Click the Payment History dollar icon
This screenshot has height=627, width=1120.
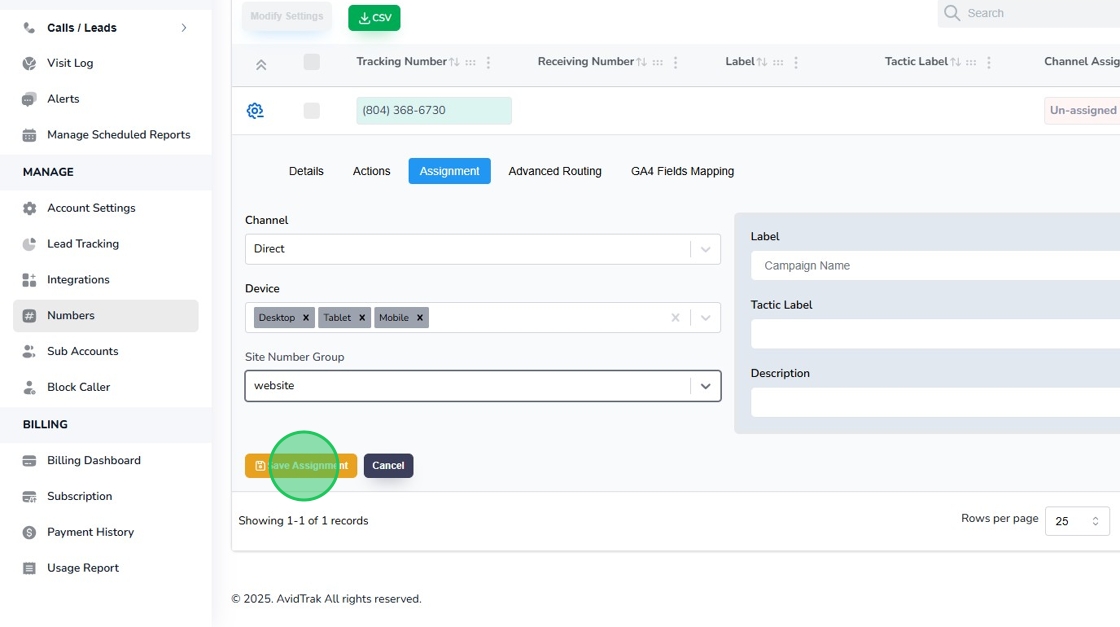point(29,532)
